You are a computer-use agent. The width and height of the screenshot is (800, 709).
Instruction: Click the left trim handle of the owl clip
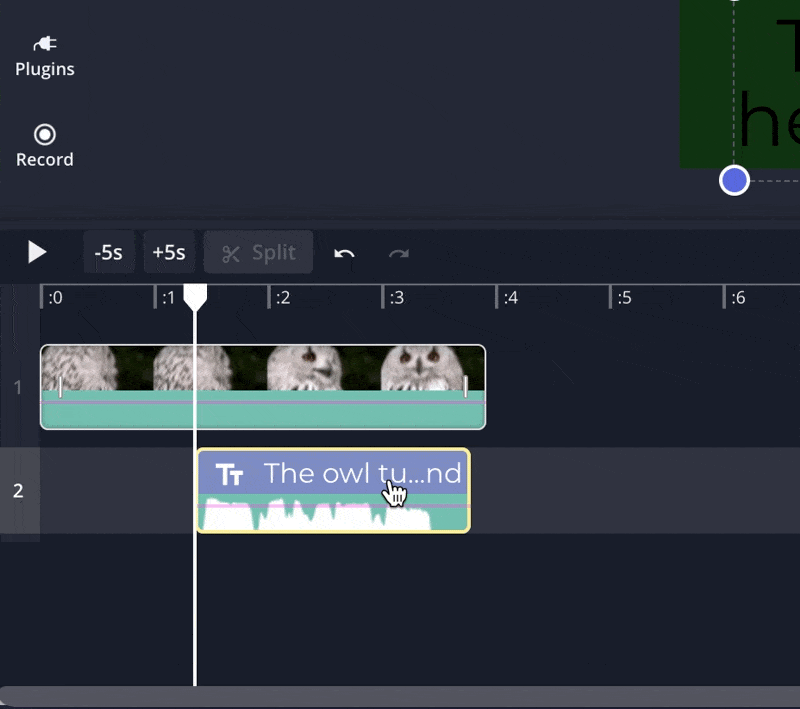60,386
